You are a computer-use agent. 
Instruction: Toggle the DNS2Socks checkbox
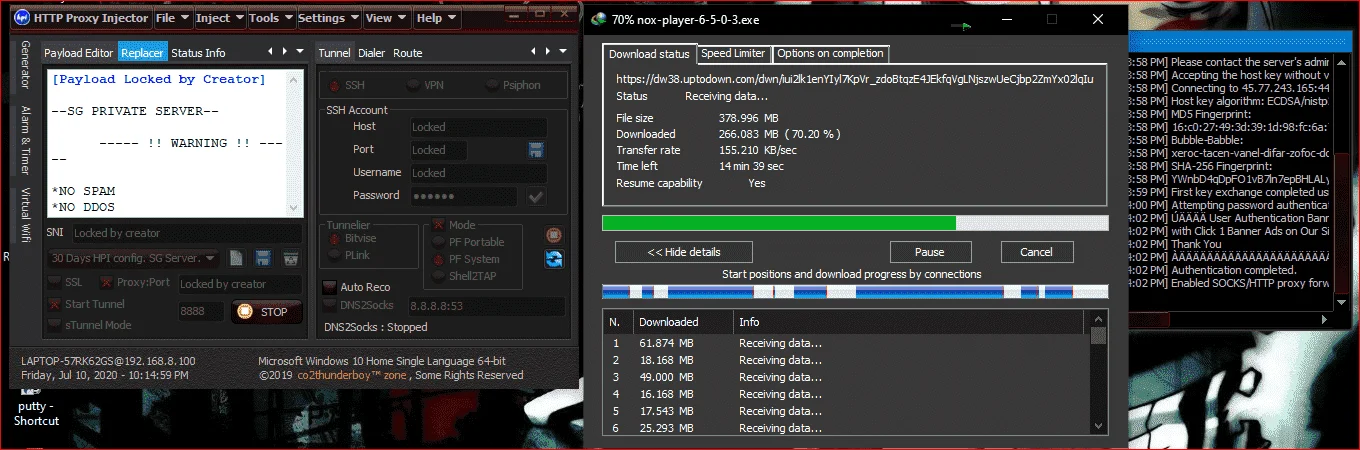point(330,305)
